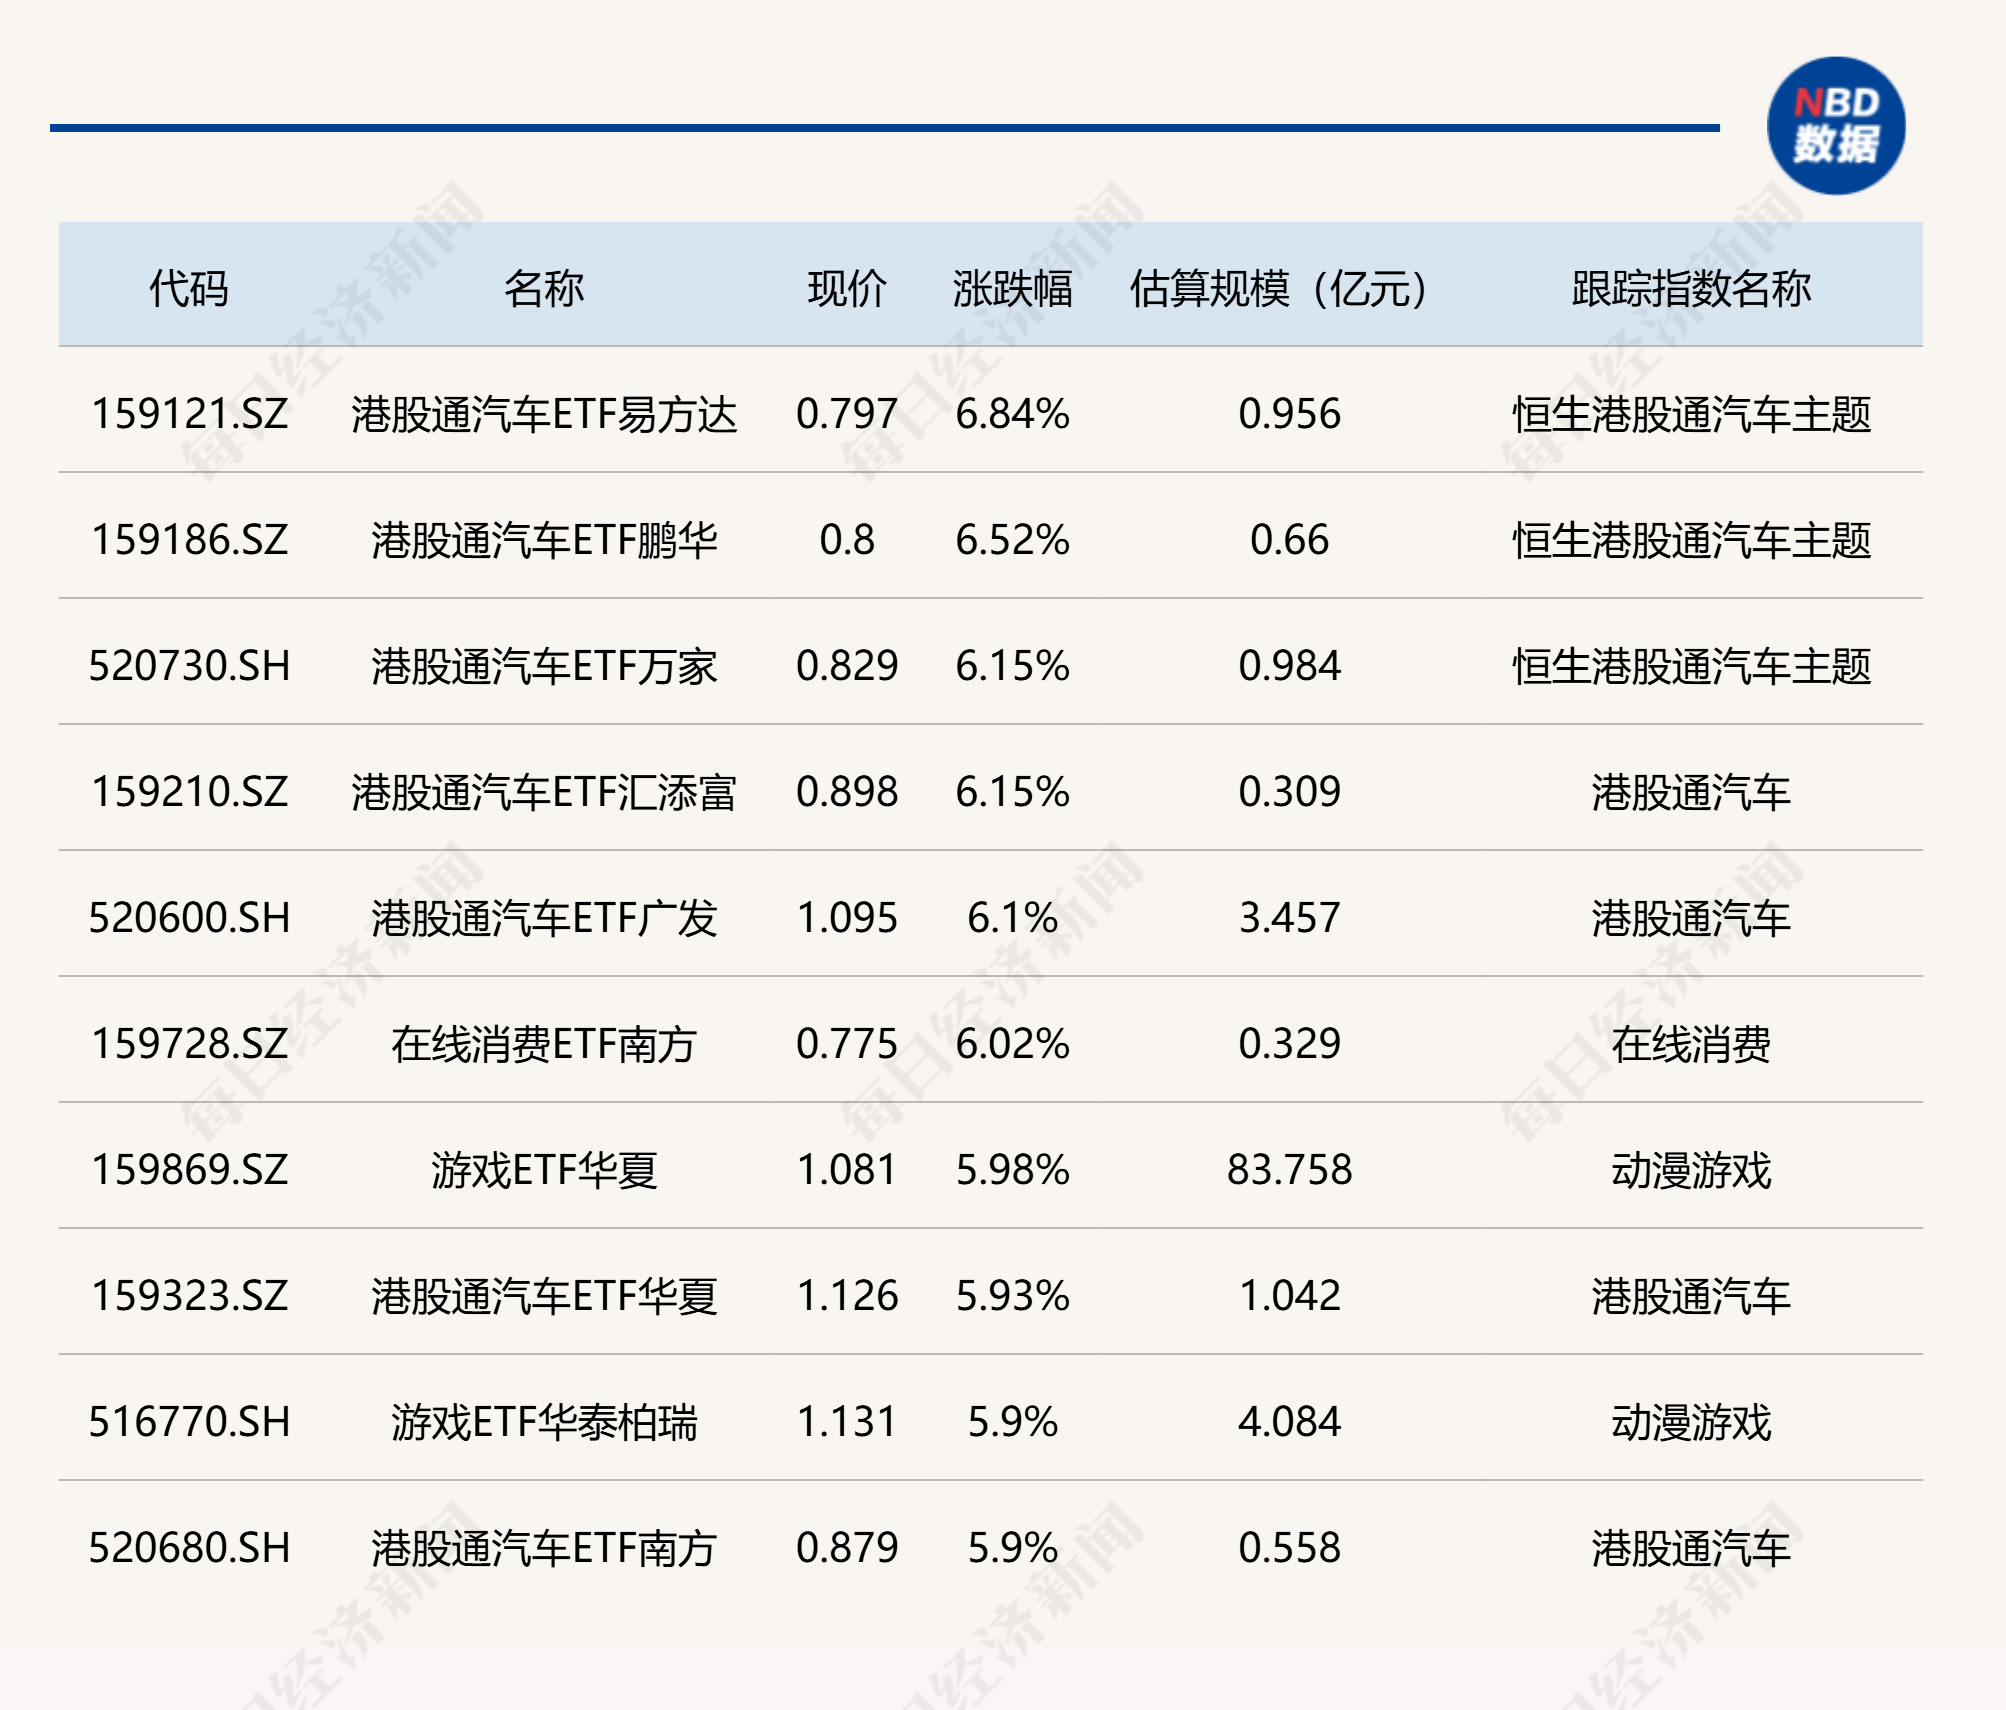This screenshot has width=2006, height=1710.
Task: Click the change value 6.02%
Action: (1012, 1044)
